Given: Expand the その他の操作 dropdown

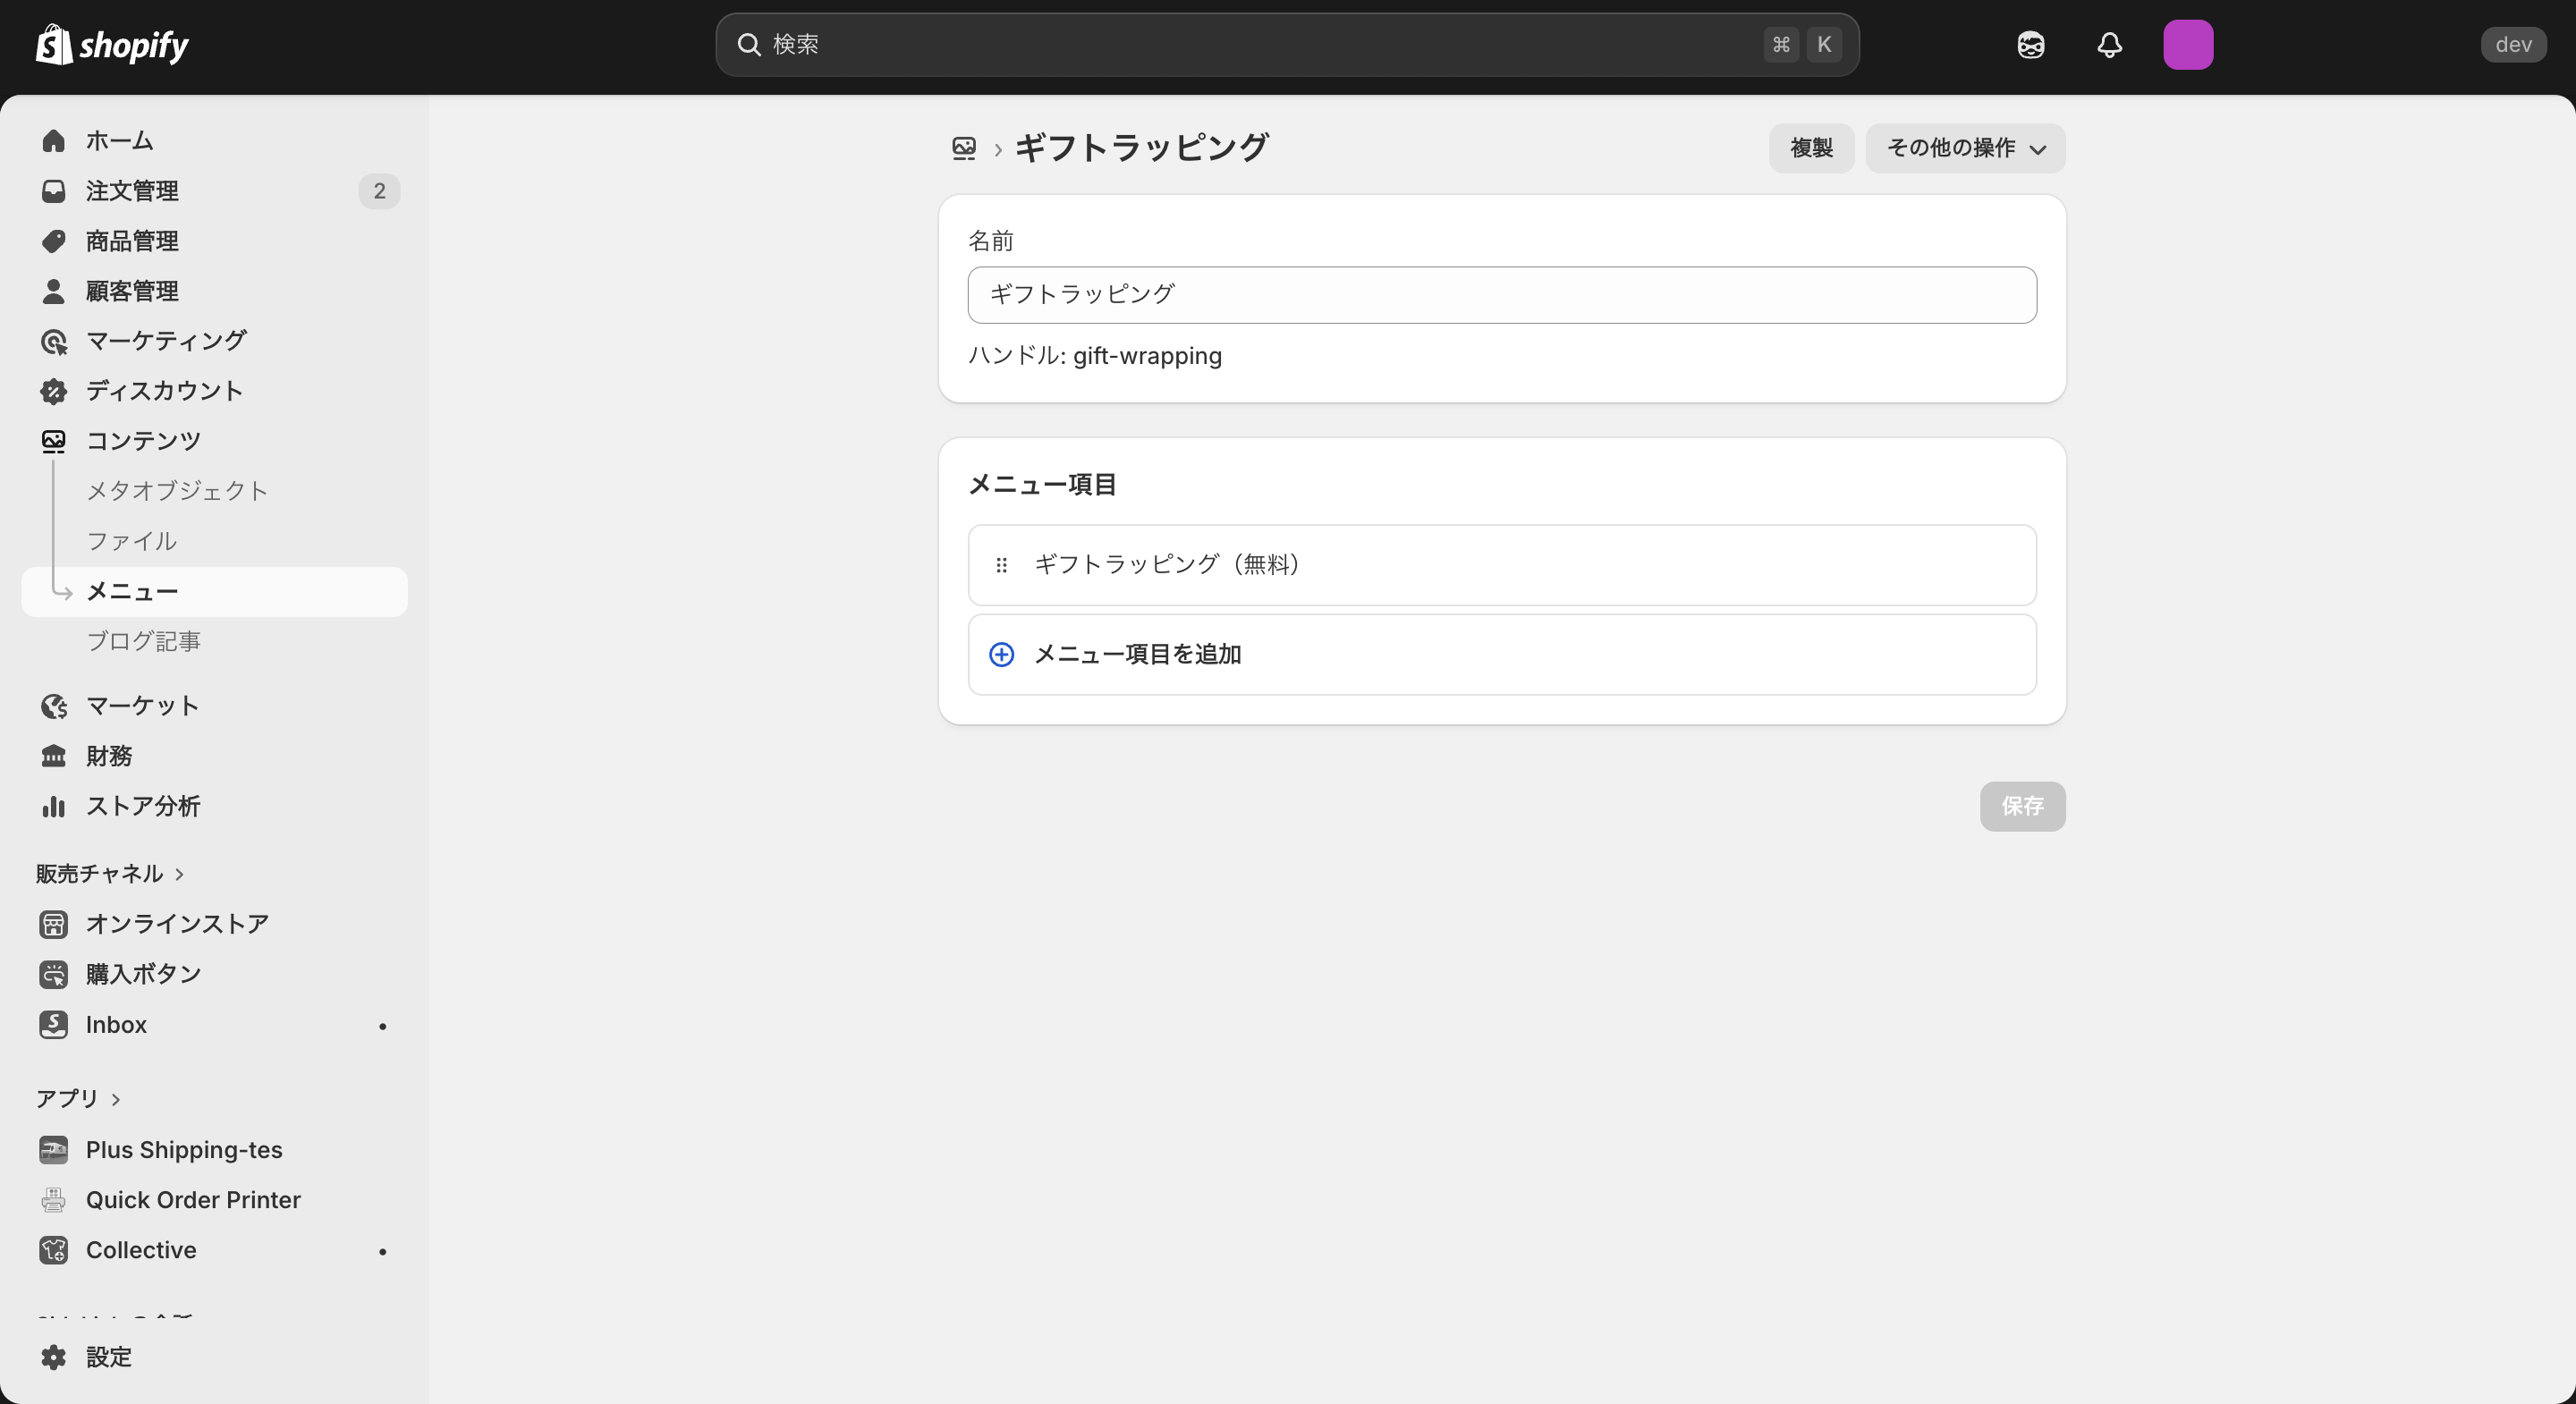Looking at the screenshot, I should (x=1965, y=148).
